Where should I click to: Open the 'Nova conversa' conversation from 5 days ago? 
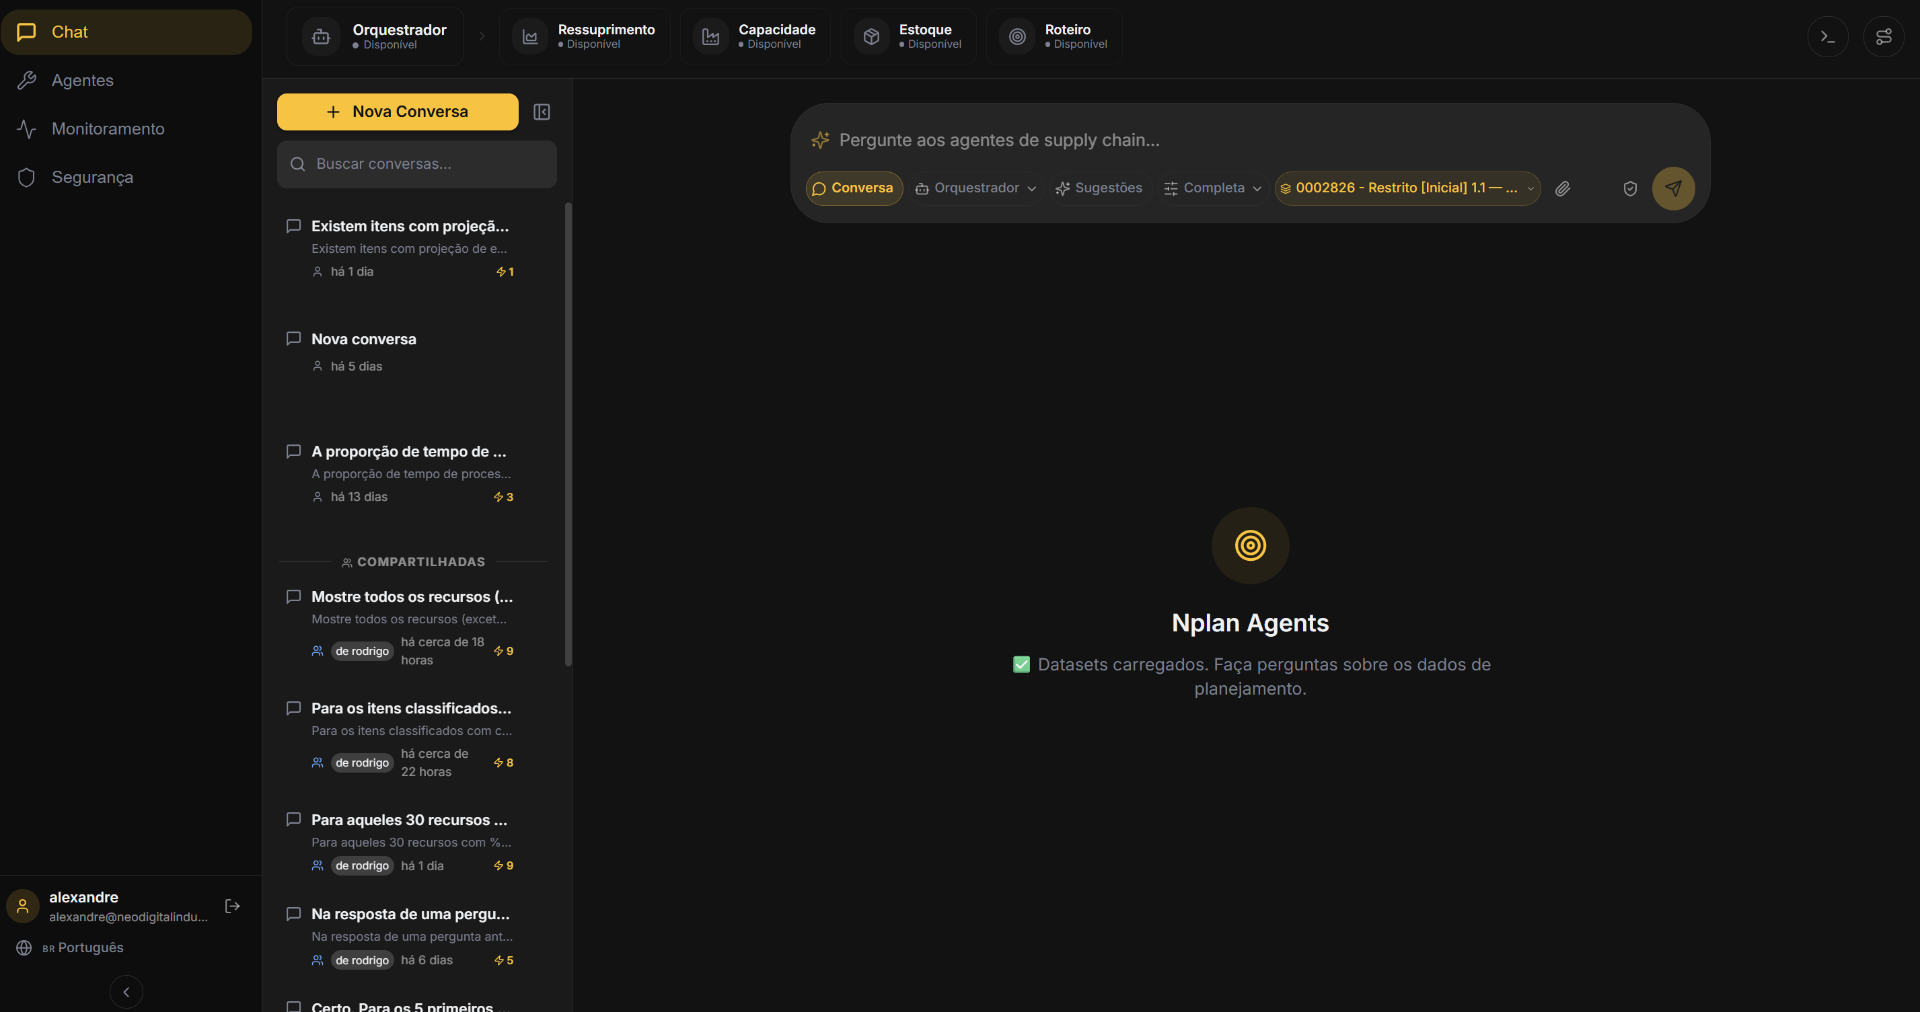416,352
